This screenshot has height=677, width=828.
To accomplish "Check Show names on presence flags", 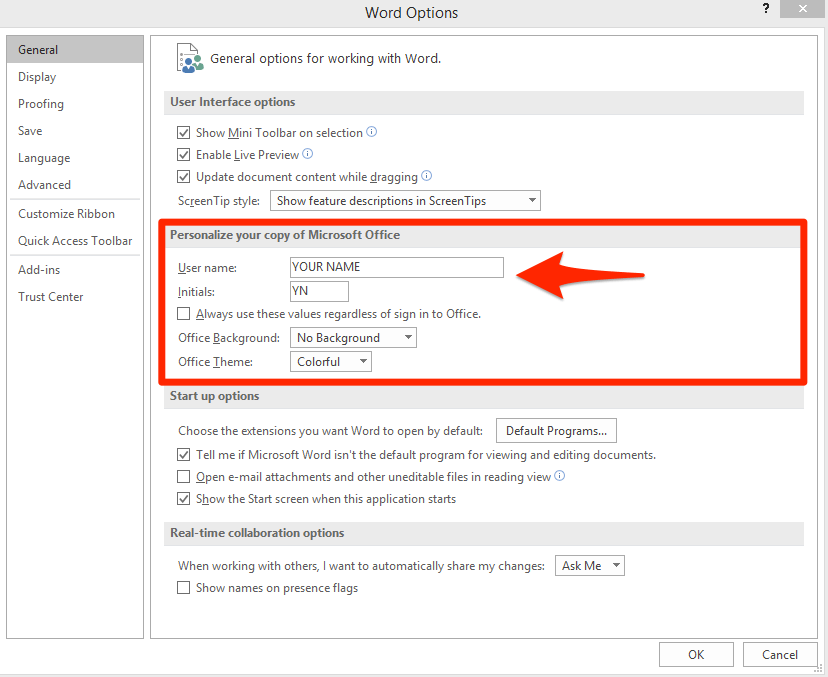I will [x=183, y=588].
